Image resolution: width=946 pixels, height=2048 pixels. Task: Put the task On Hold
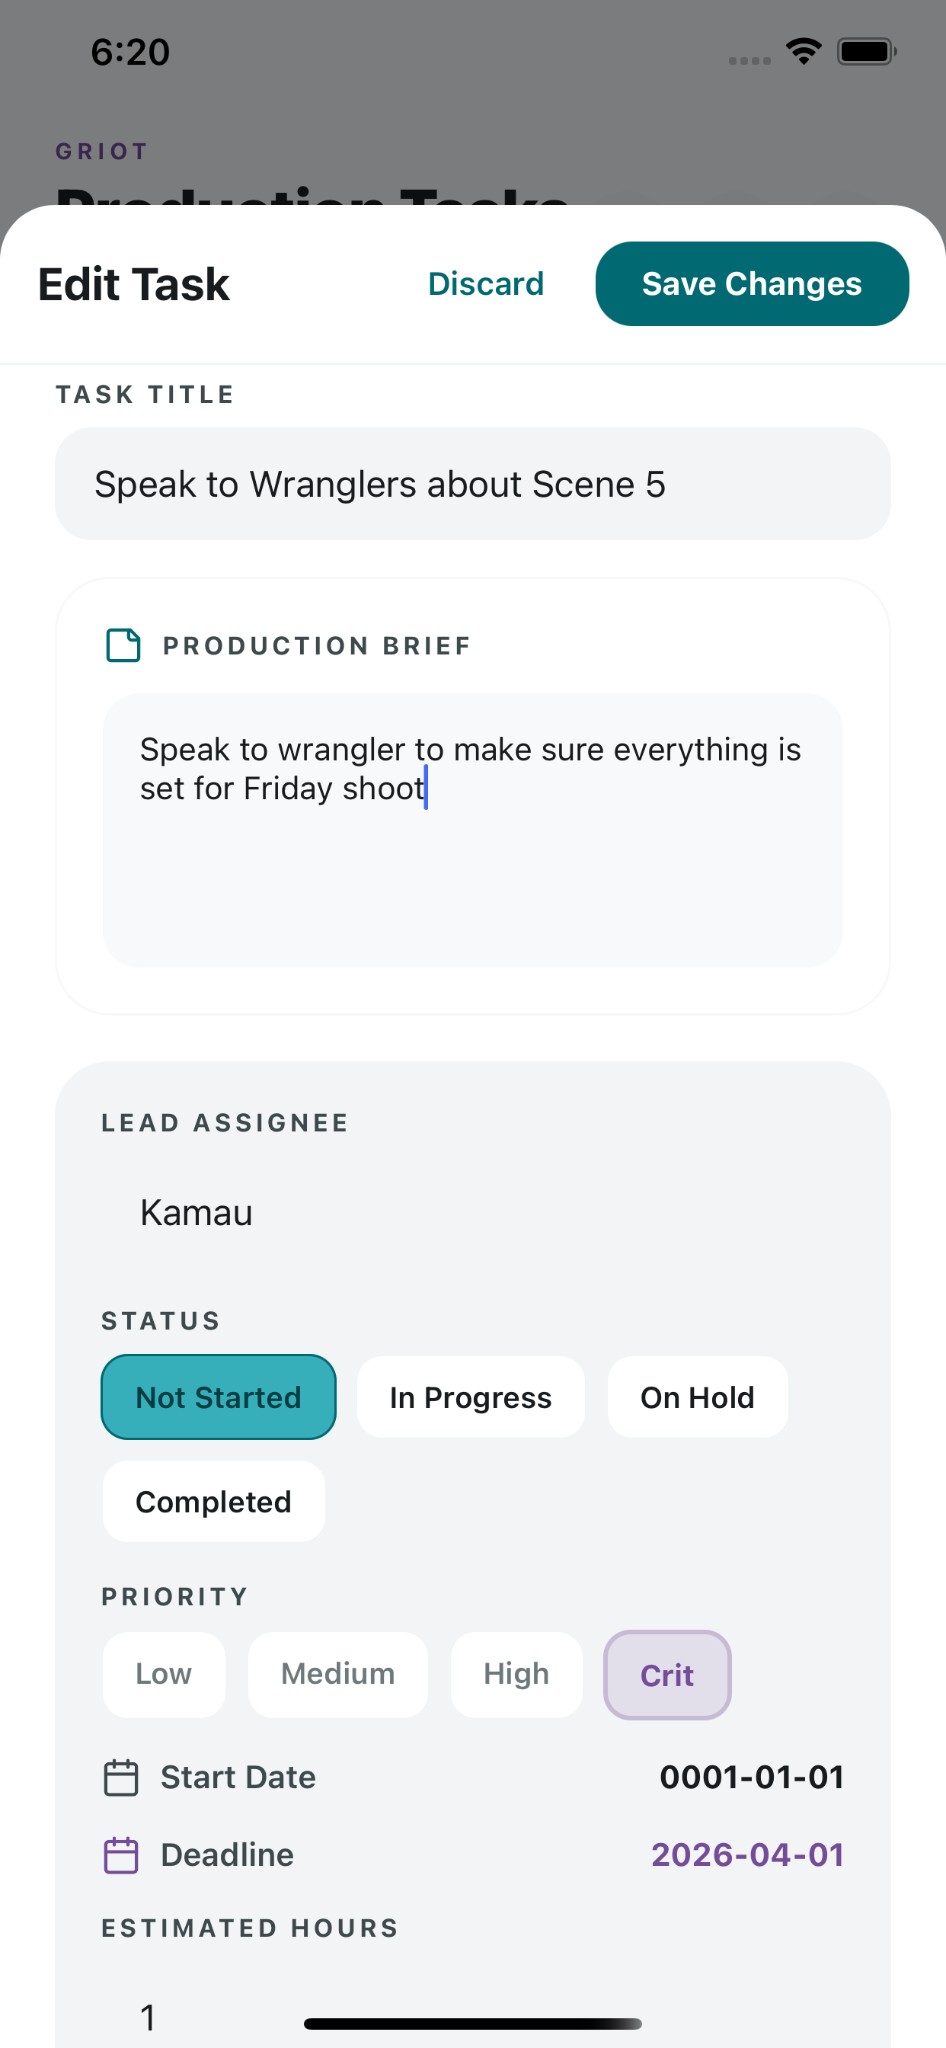(697, 1397)
